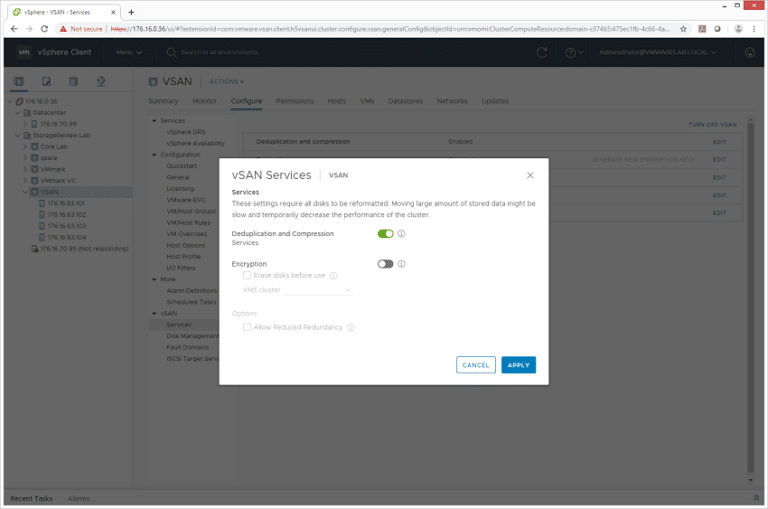Open the Alarms panel tab
Screen dimensions: 768x509
coord(78,498)
